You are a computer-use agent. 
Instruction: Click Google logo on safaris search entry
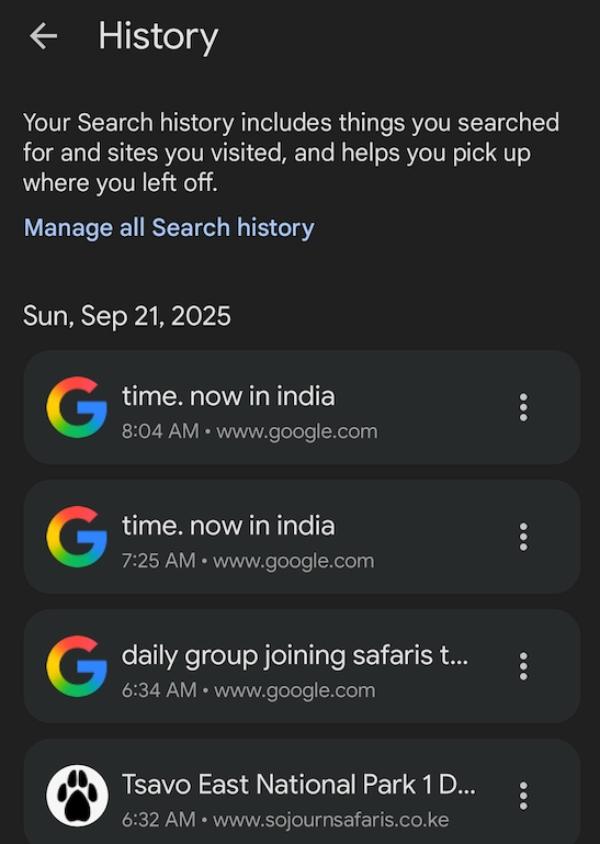(x=76, y=667)
